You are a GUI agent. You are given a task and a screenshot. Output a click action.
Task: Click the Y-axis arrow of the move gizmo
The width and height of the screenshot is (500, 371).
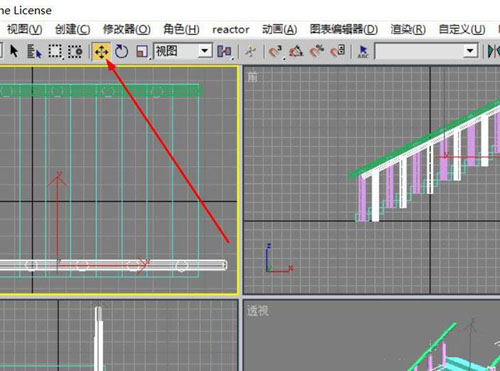tap(58, 180)
